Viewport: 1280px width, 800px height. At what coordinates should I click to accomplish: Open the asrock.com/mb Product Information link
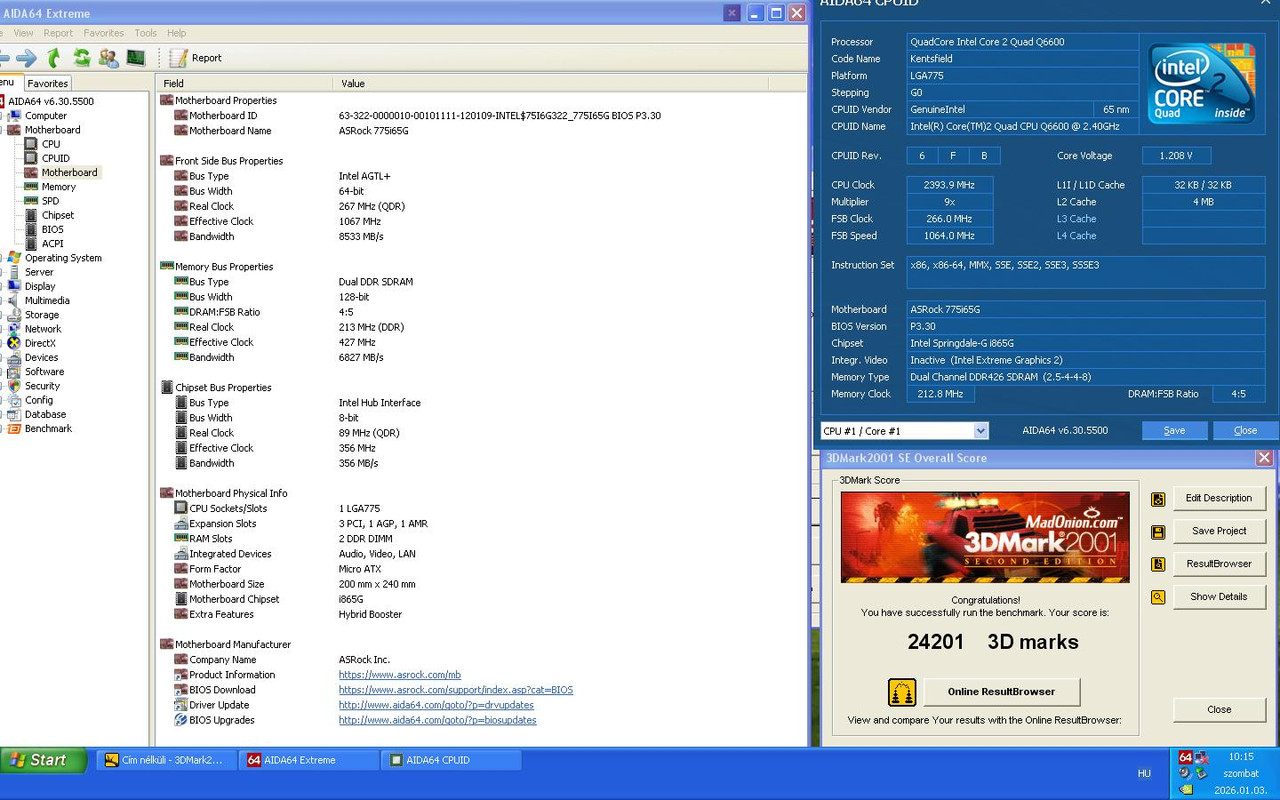(x=399, y=675)
